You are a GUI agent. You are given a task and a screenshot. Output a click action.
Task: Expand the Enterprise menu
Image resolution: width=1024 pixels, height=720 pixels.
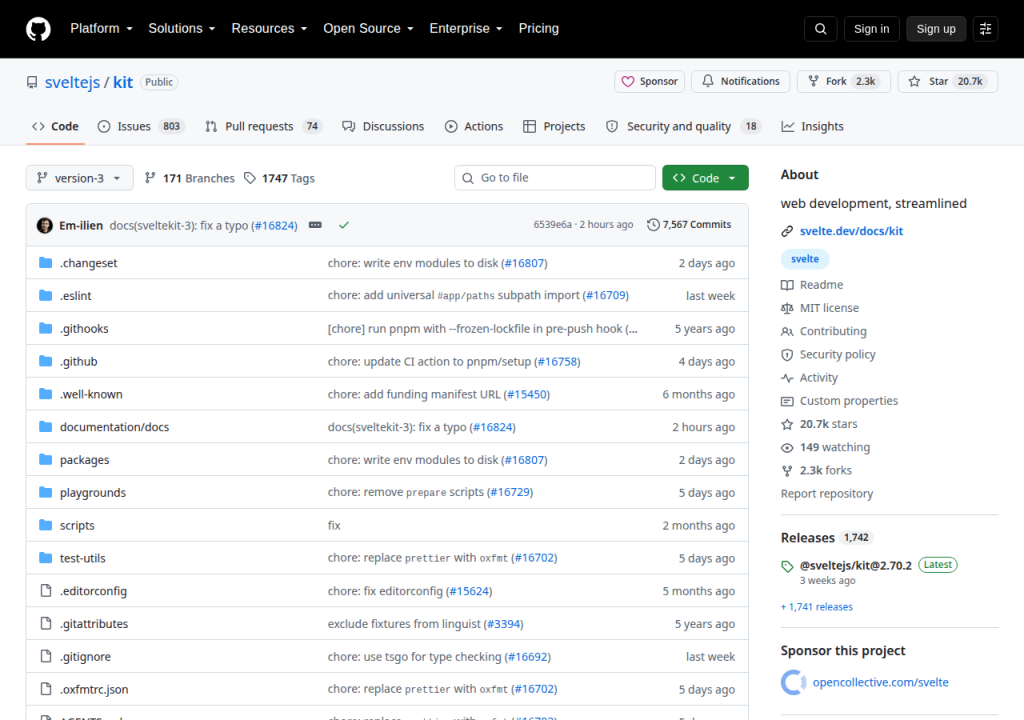click(466, 29)
